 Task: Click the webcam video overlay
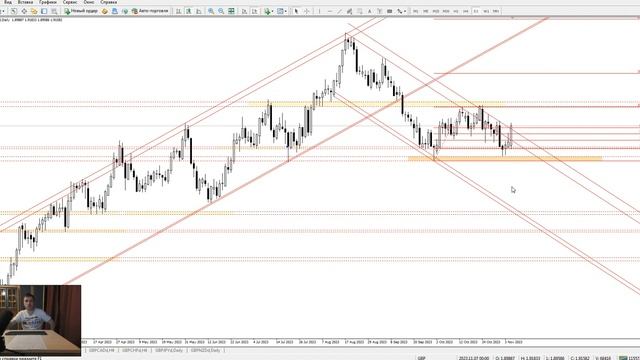[x=40, y=320]
